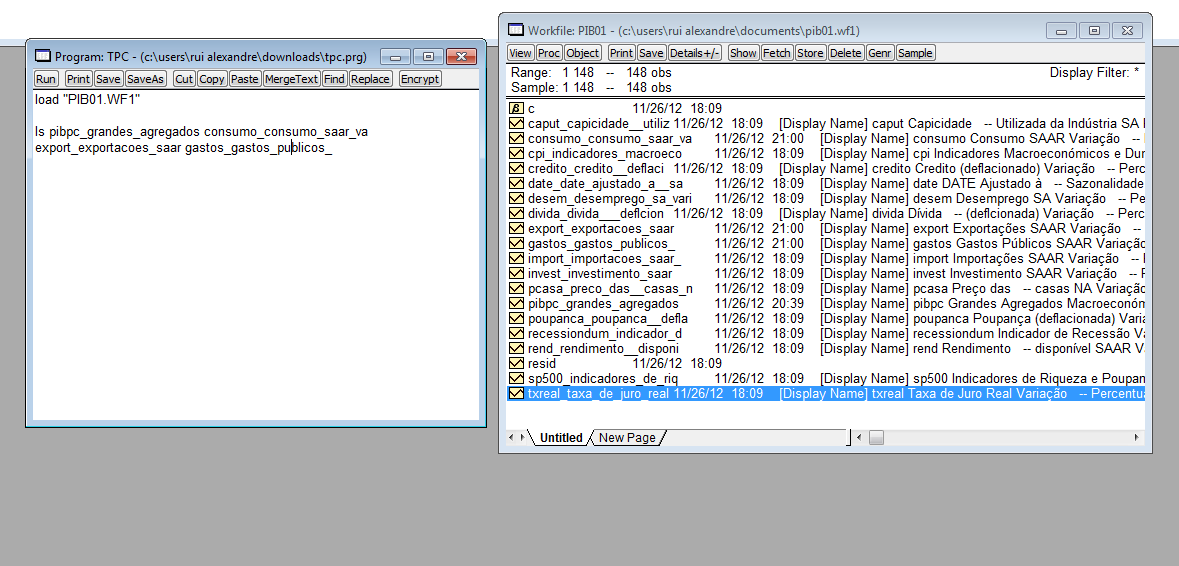Switch to the New Page tab

pos(627,437)
